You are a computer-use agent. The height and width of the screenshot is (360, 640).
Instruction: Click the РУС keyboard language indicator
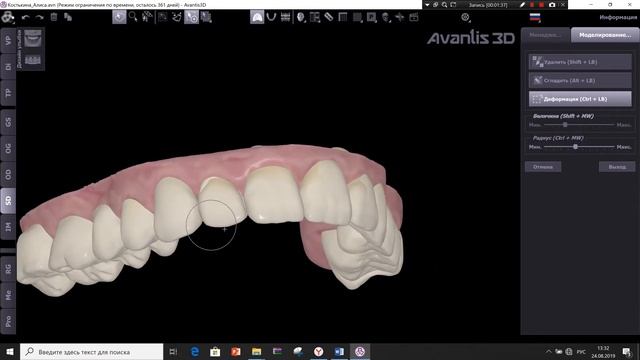(581, 352)
